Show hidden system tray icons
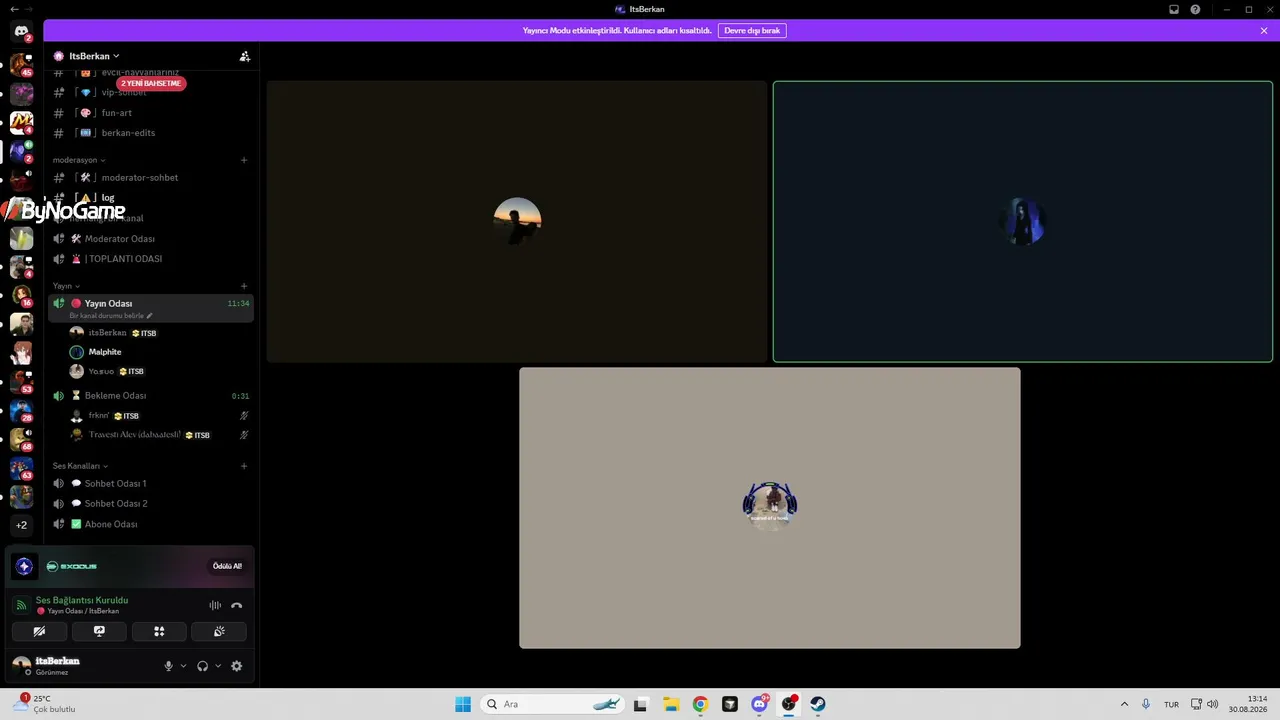The width and height of the screenshot is (1280, 720). click(1124, 704)
